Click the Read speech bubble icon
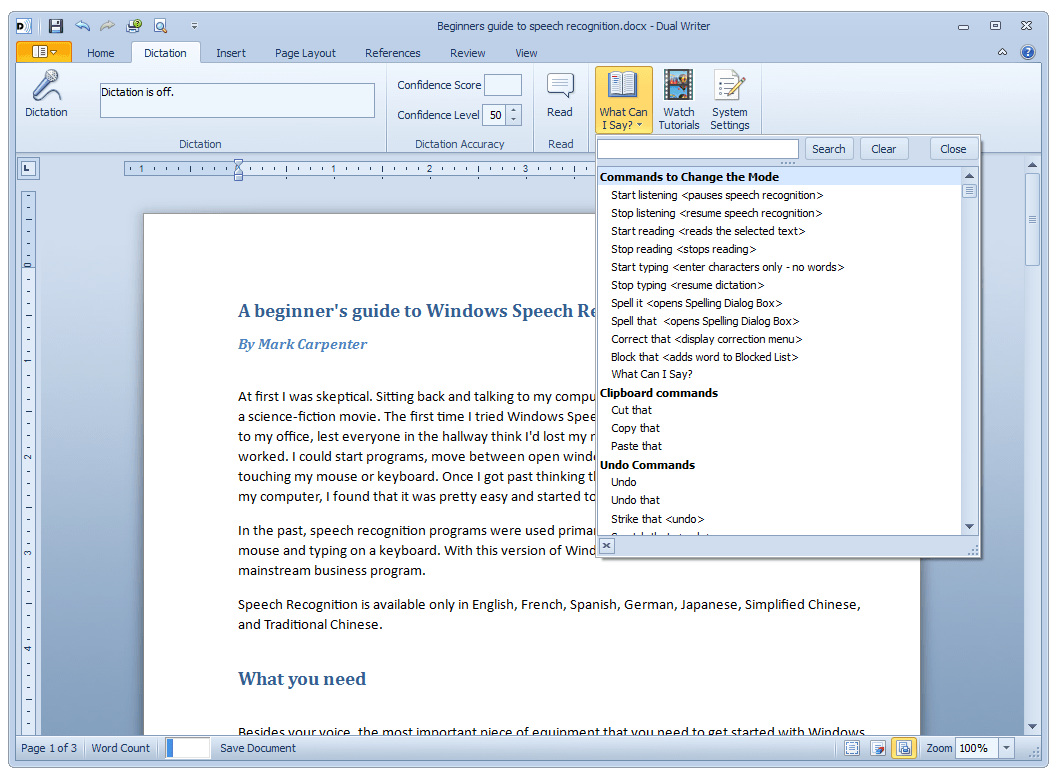The image size is (1058, 779). 560,88
